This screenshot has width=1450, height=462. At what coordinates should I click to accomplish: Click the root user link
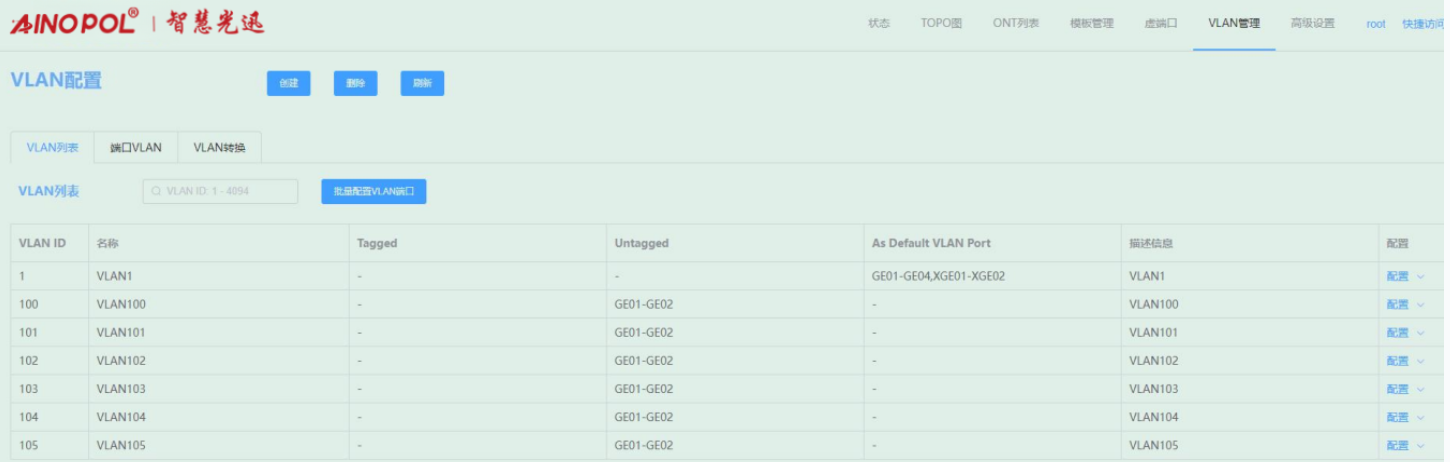1376,24
